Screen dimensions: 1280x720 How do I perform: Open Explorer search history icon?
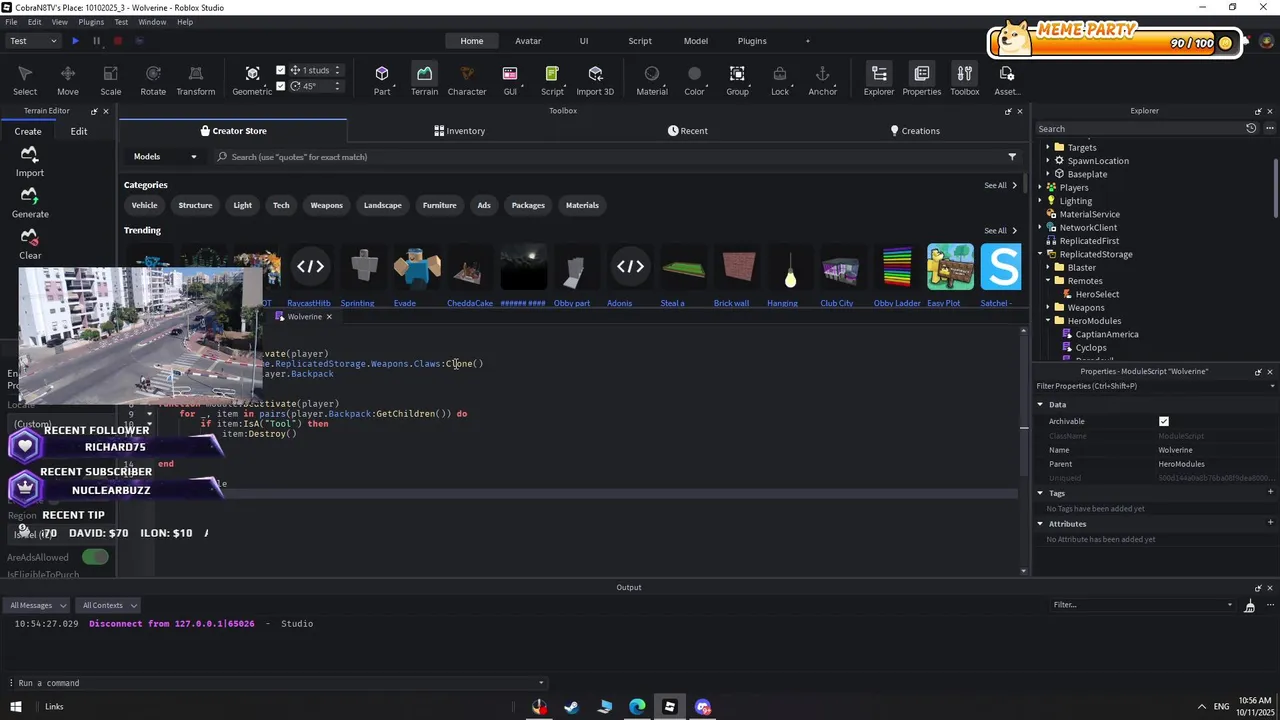(x=1251, y=128)
